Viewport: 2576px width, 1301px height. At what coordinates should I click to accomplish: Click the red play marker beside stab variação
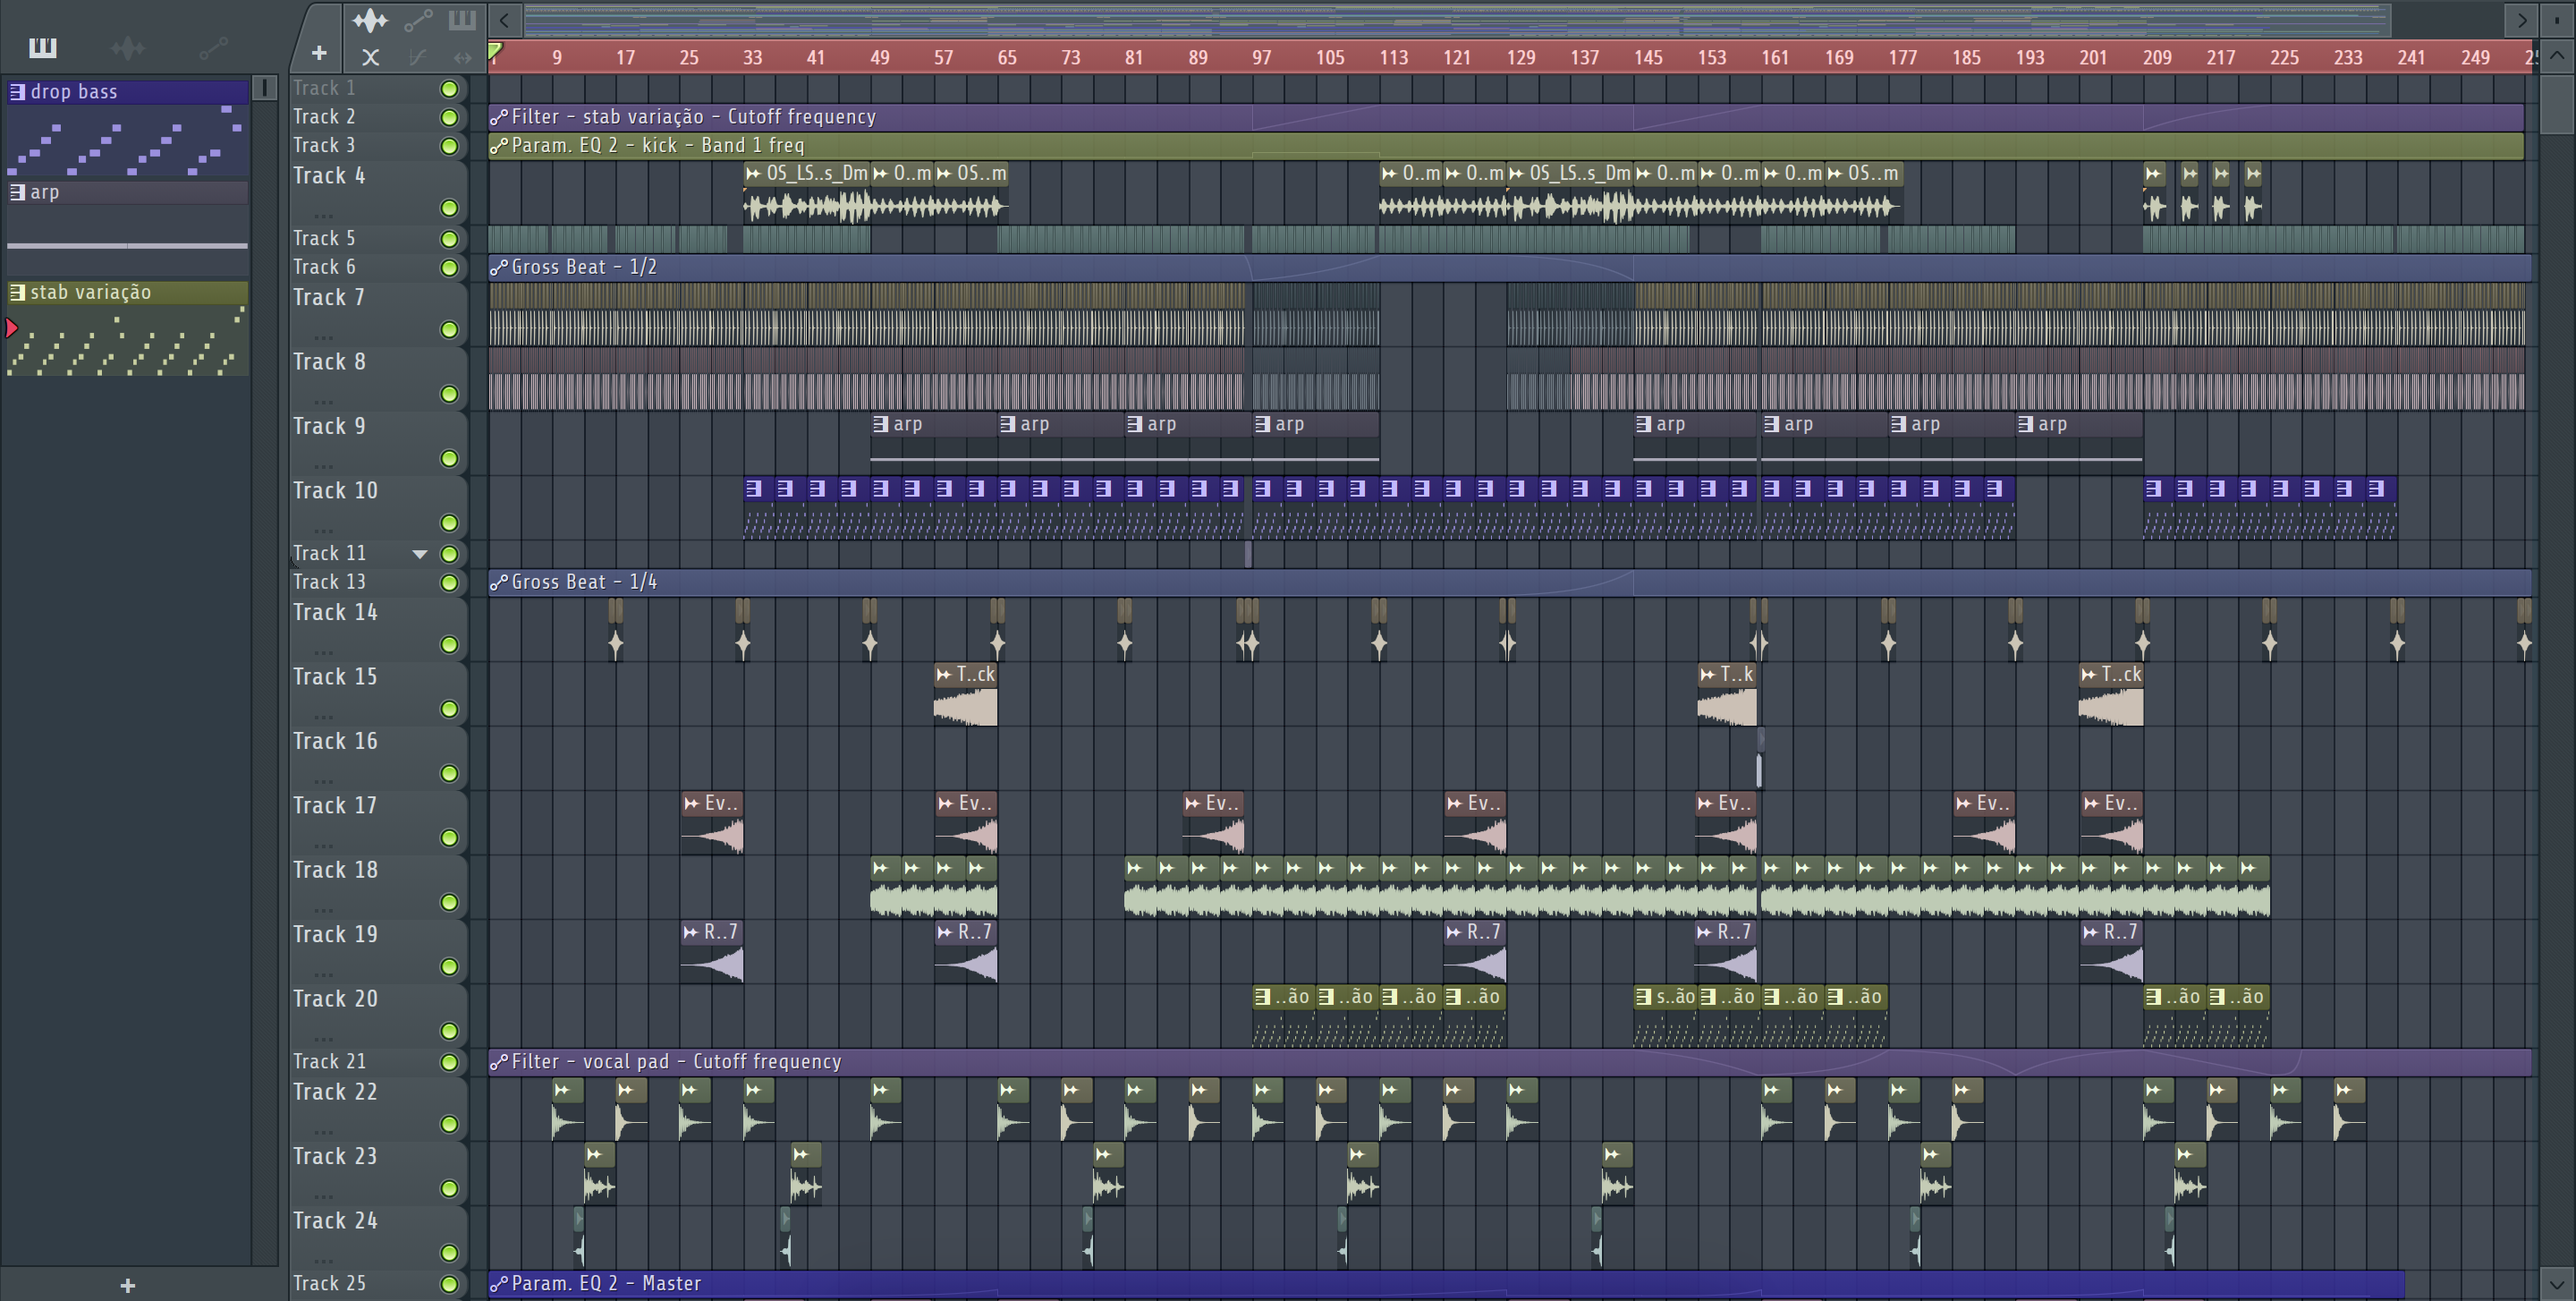click(x=12, y=327)
